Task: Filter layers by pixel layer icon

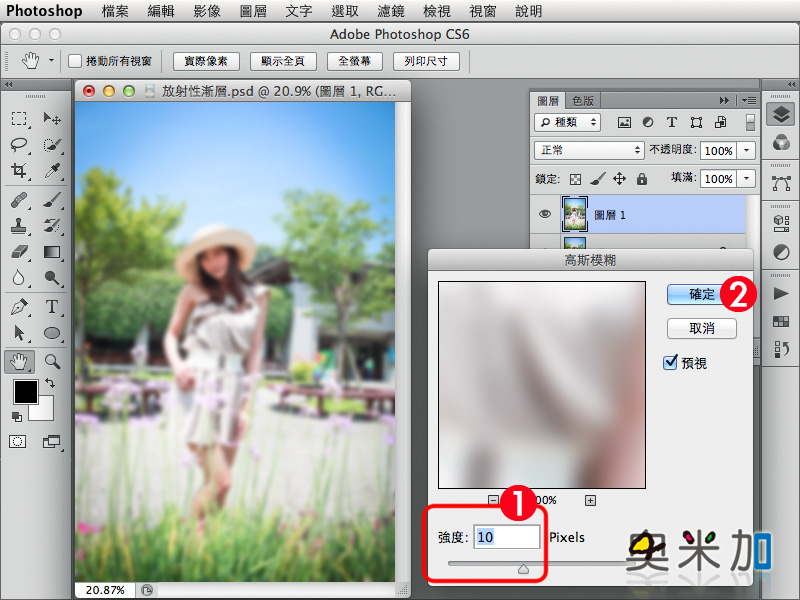Action: tap(624, 122)
